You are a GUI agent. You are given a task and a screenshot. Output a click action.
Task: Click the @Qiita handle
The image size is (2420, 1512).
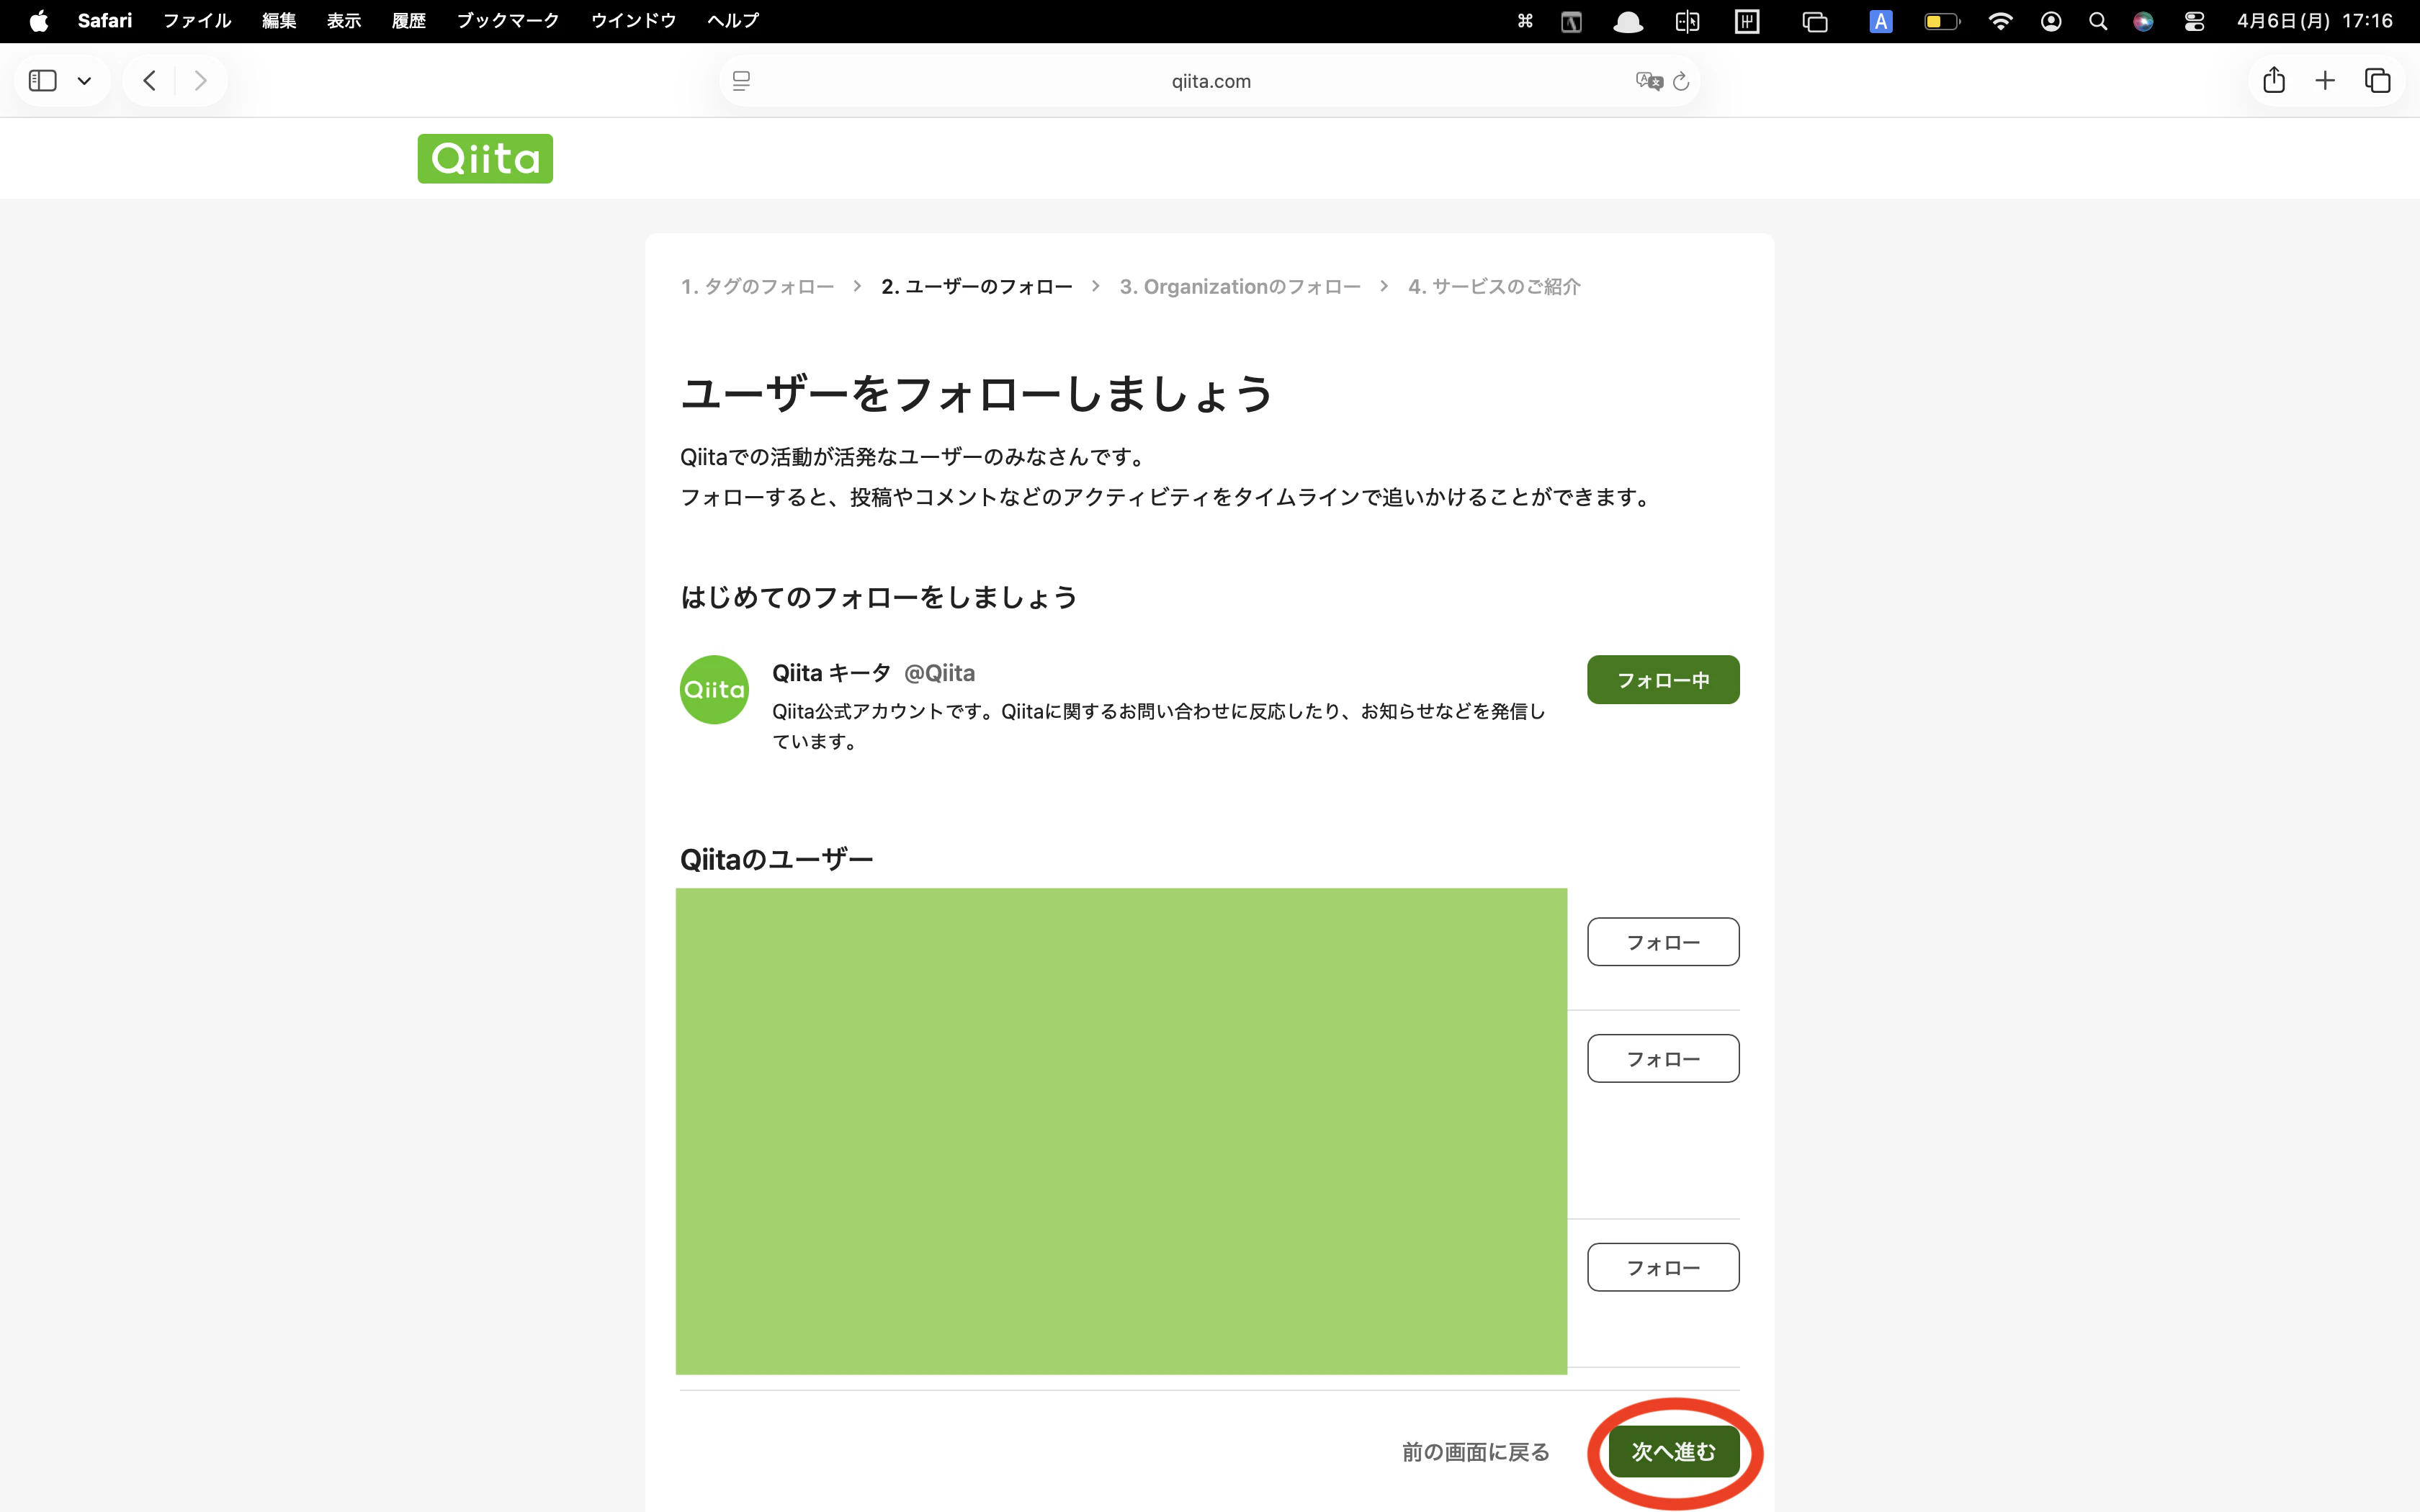click(939, 673)
